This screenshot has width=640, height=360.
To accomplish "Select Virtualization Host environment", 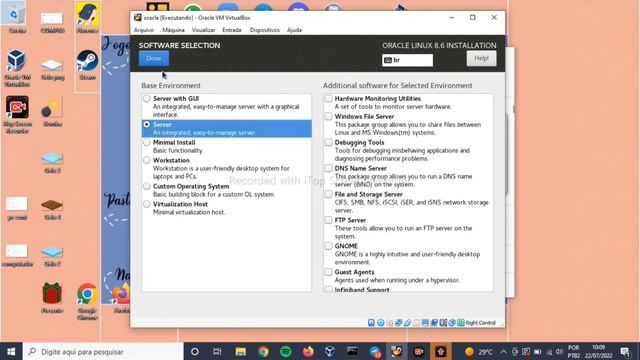I will [227, 208].
